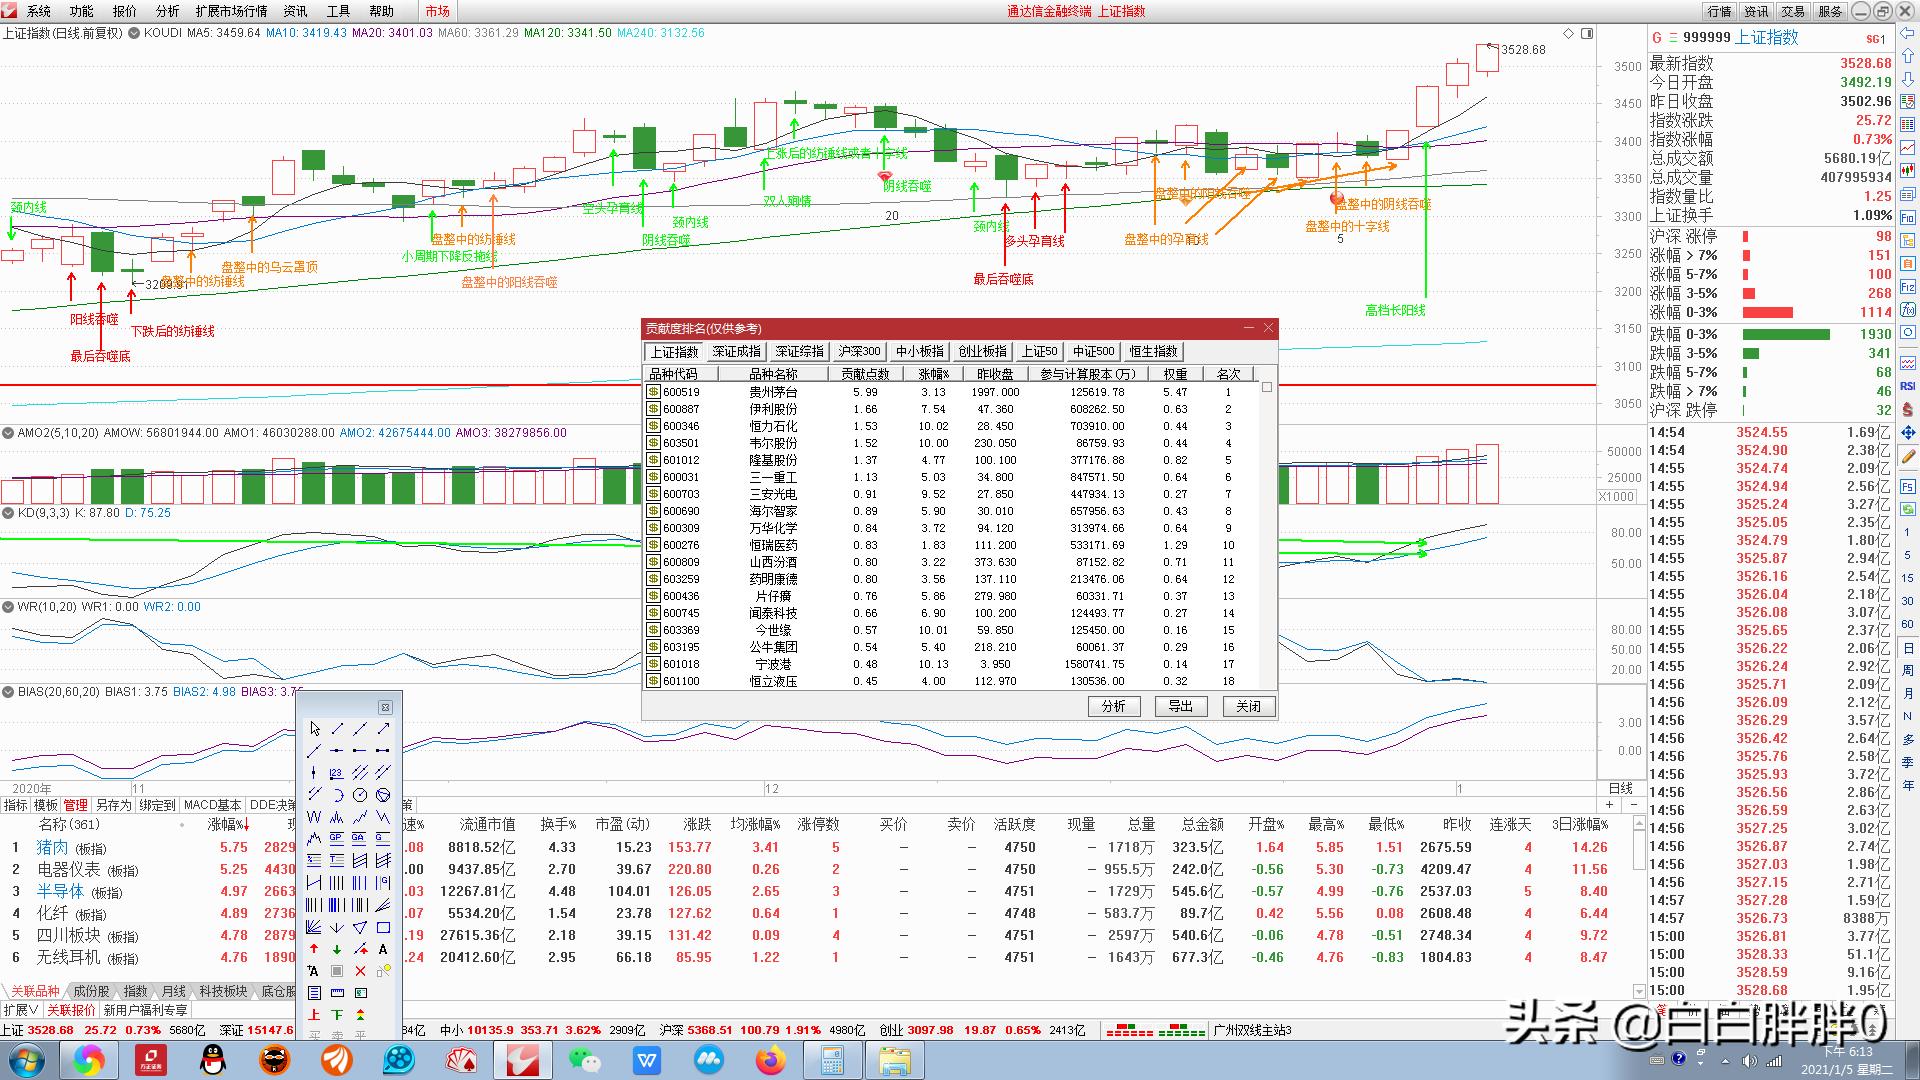Switch to 创业板指 tab in contribution dialog
Screen dimensions: 1920x1080
click(x=982, y=351)
